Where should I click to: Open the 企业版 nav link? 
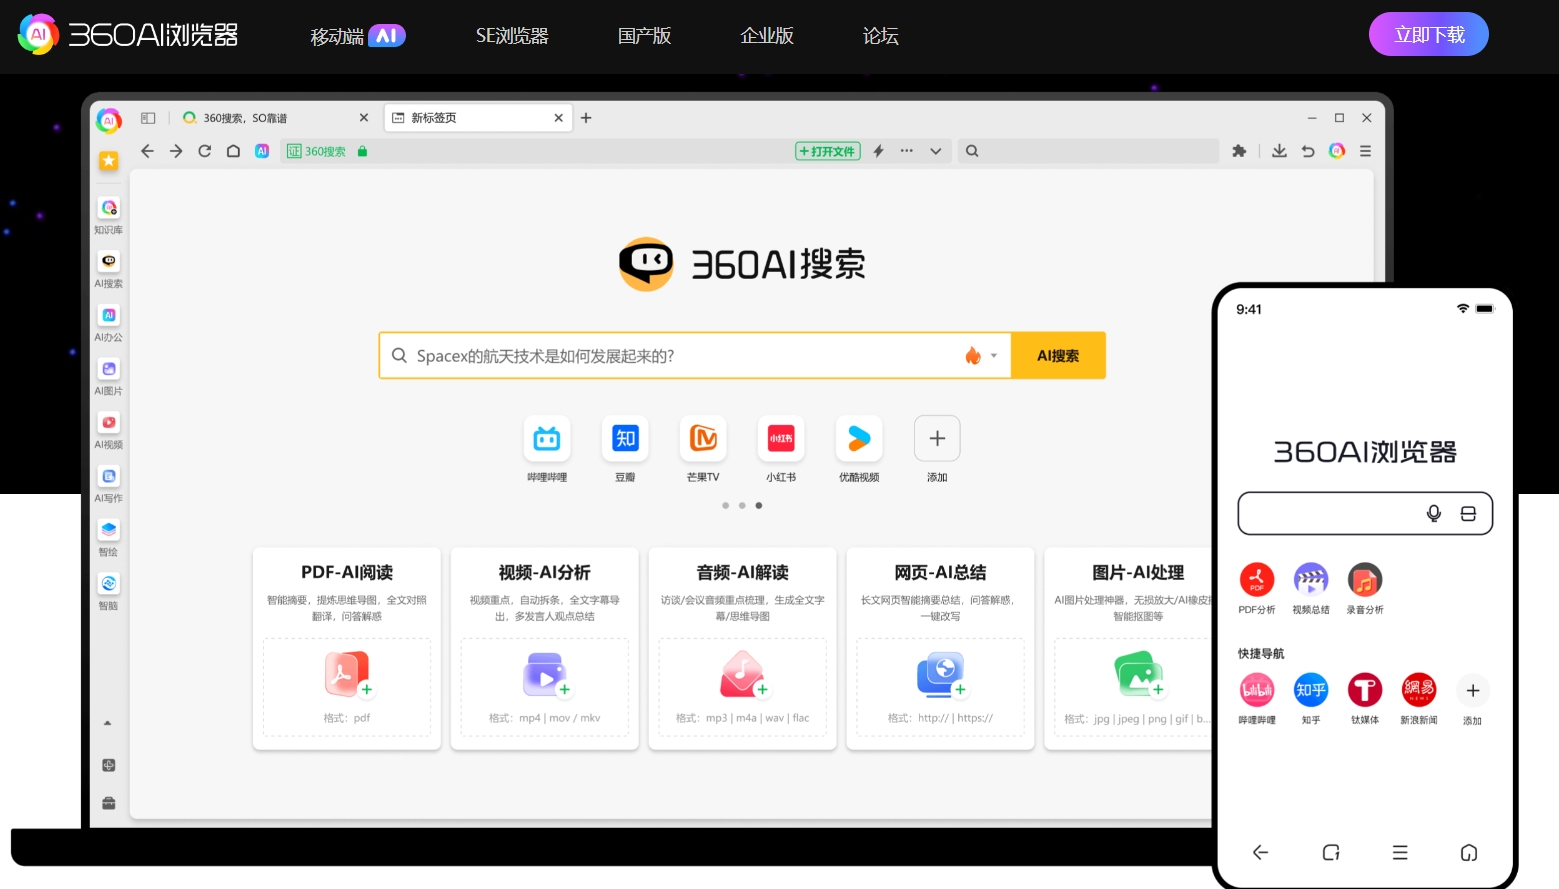click(767, 36)
